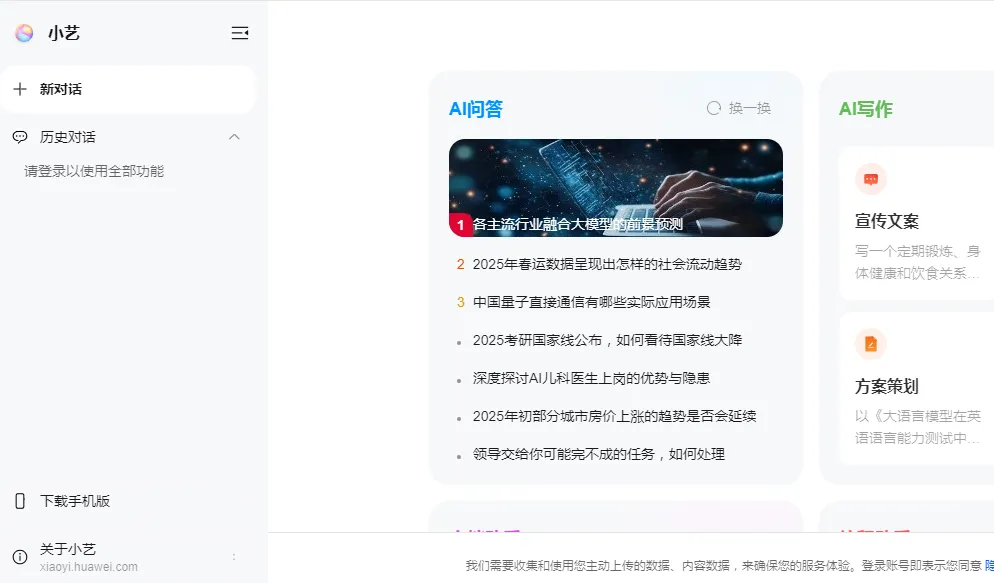Select the 方案策划 document icon
Viewport: 994px width, 583px height.
[871, 344]
